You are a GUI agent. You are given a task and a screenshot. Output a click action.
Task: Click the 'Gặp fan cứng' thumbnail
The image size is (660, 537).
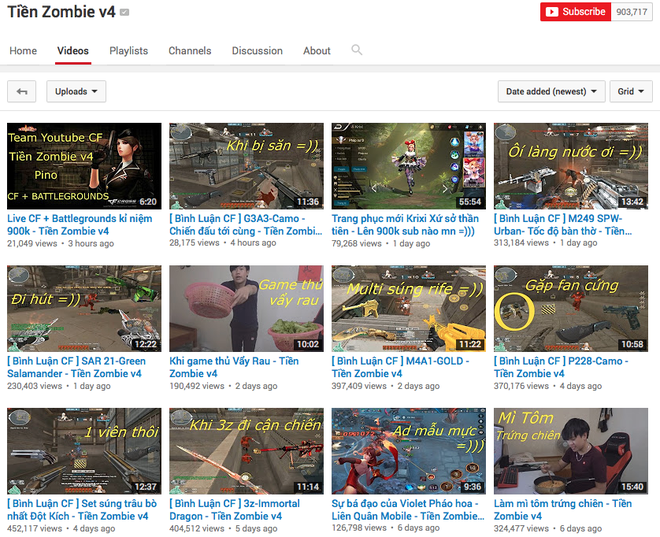click(x=571, y=308)
